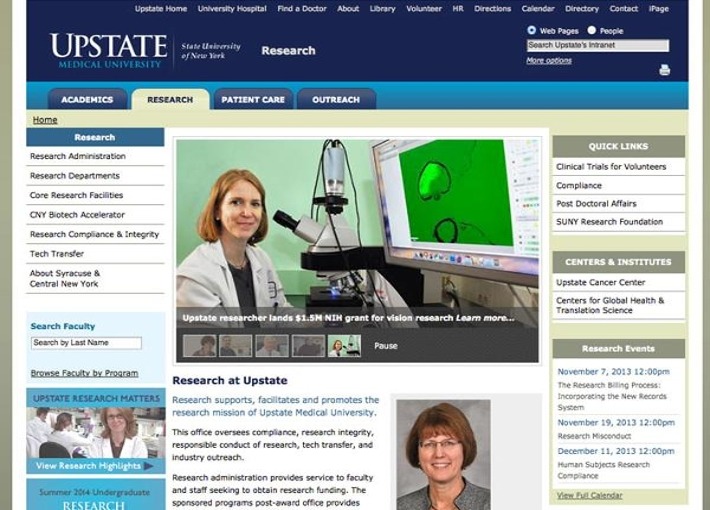
Task: Click the Research sidebar heading
Action: [95, 137]
